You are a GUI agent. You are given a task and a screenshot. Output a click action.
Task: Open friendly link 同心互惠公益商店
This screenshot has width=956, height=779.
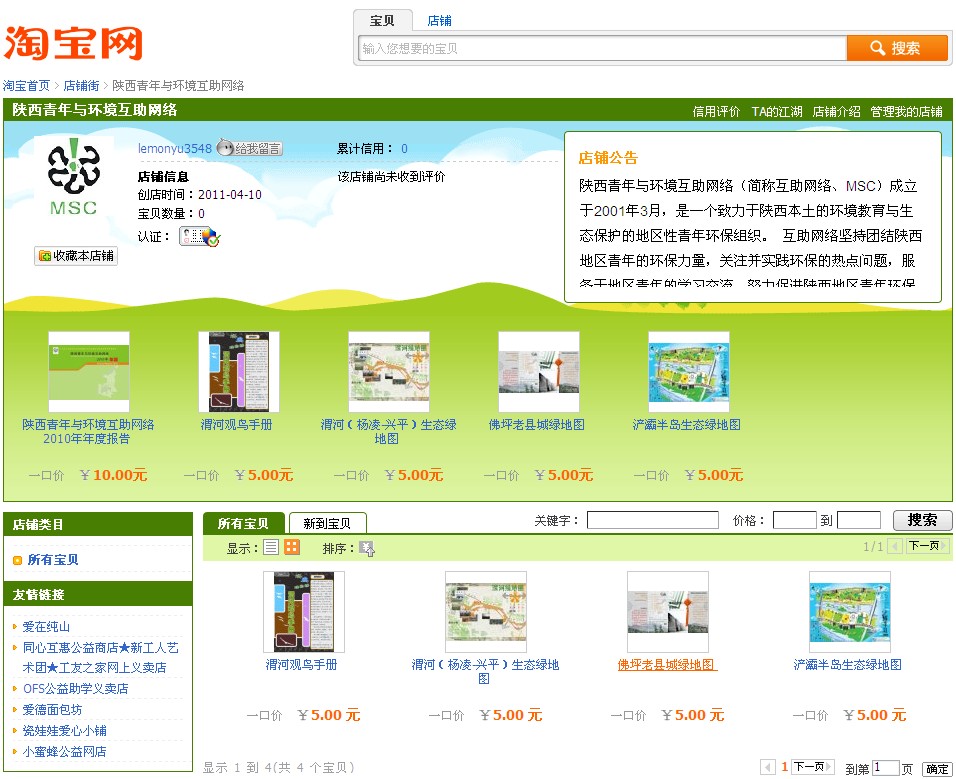pos(101,657)
